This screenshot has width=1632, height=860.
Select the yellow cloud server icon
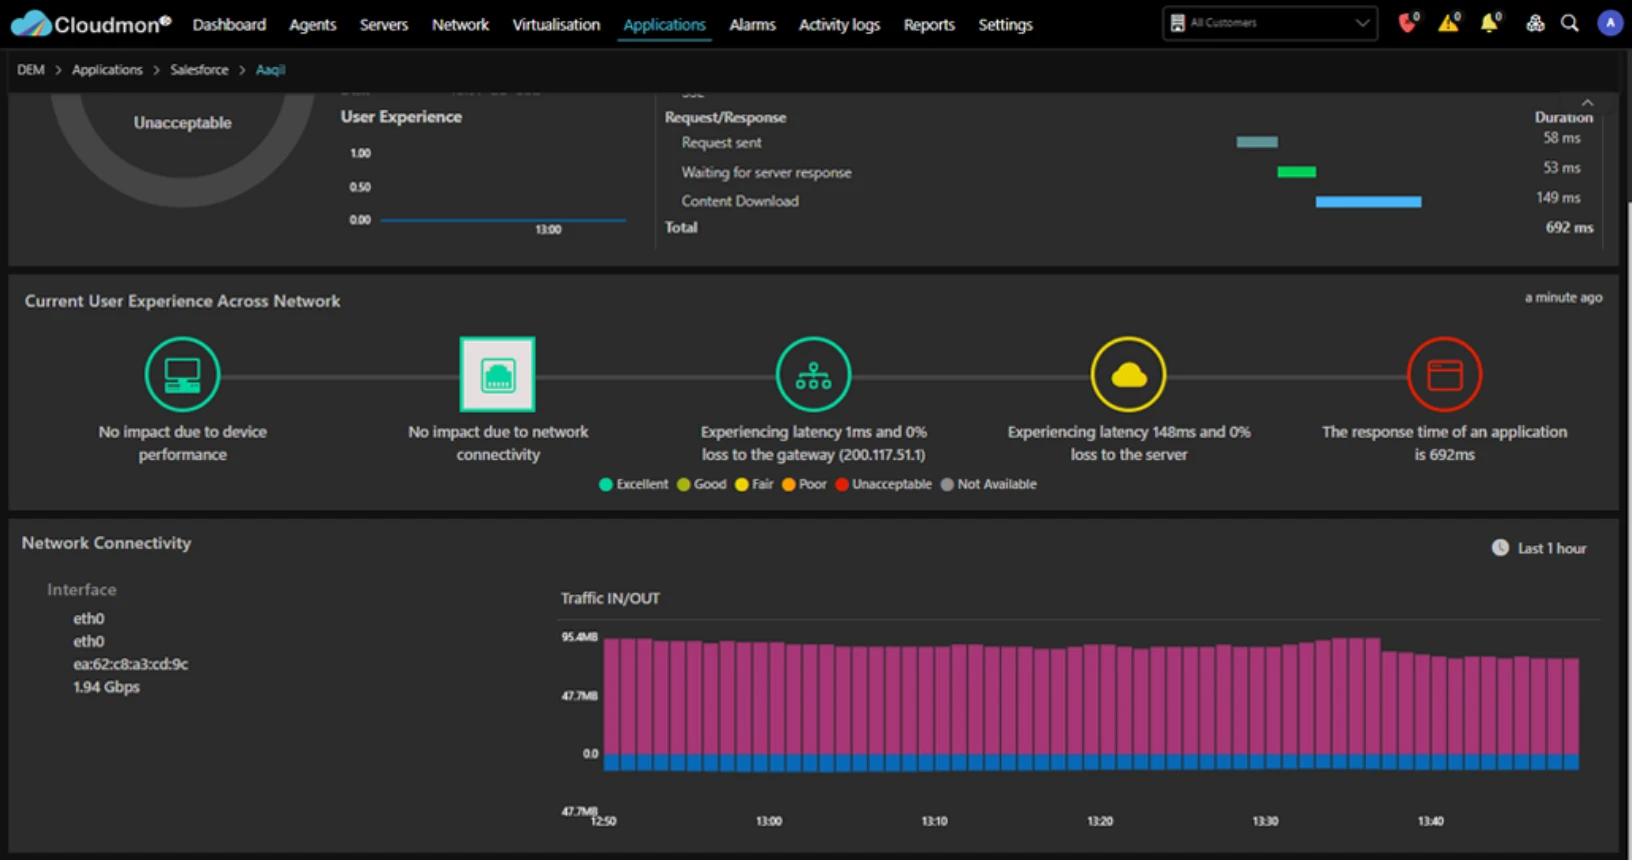pyautogui.click(x=1129, y=375)
